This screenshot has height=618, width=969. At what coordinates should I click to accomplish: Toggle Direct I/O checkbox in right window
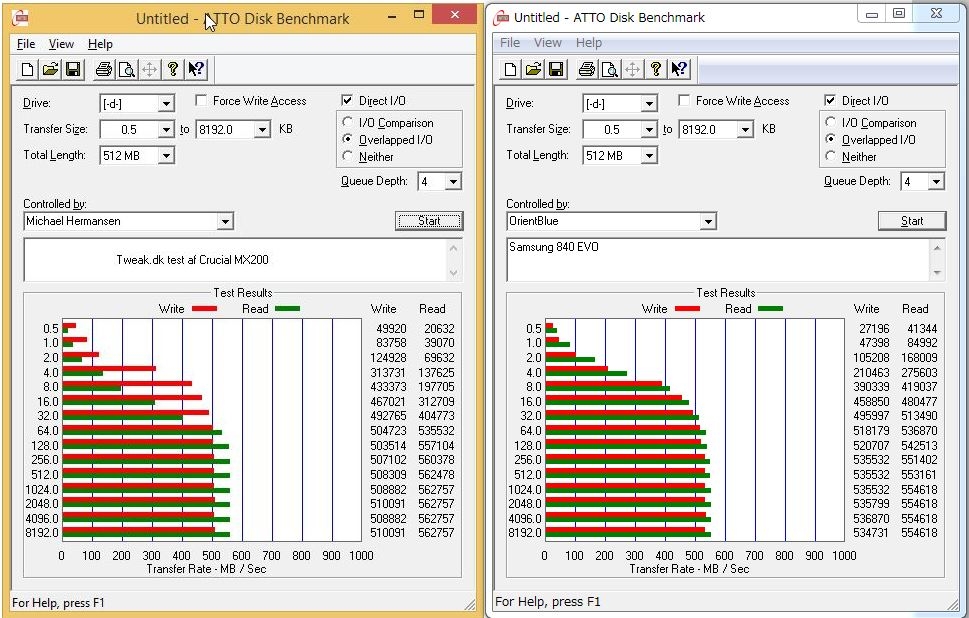point(830,100)
